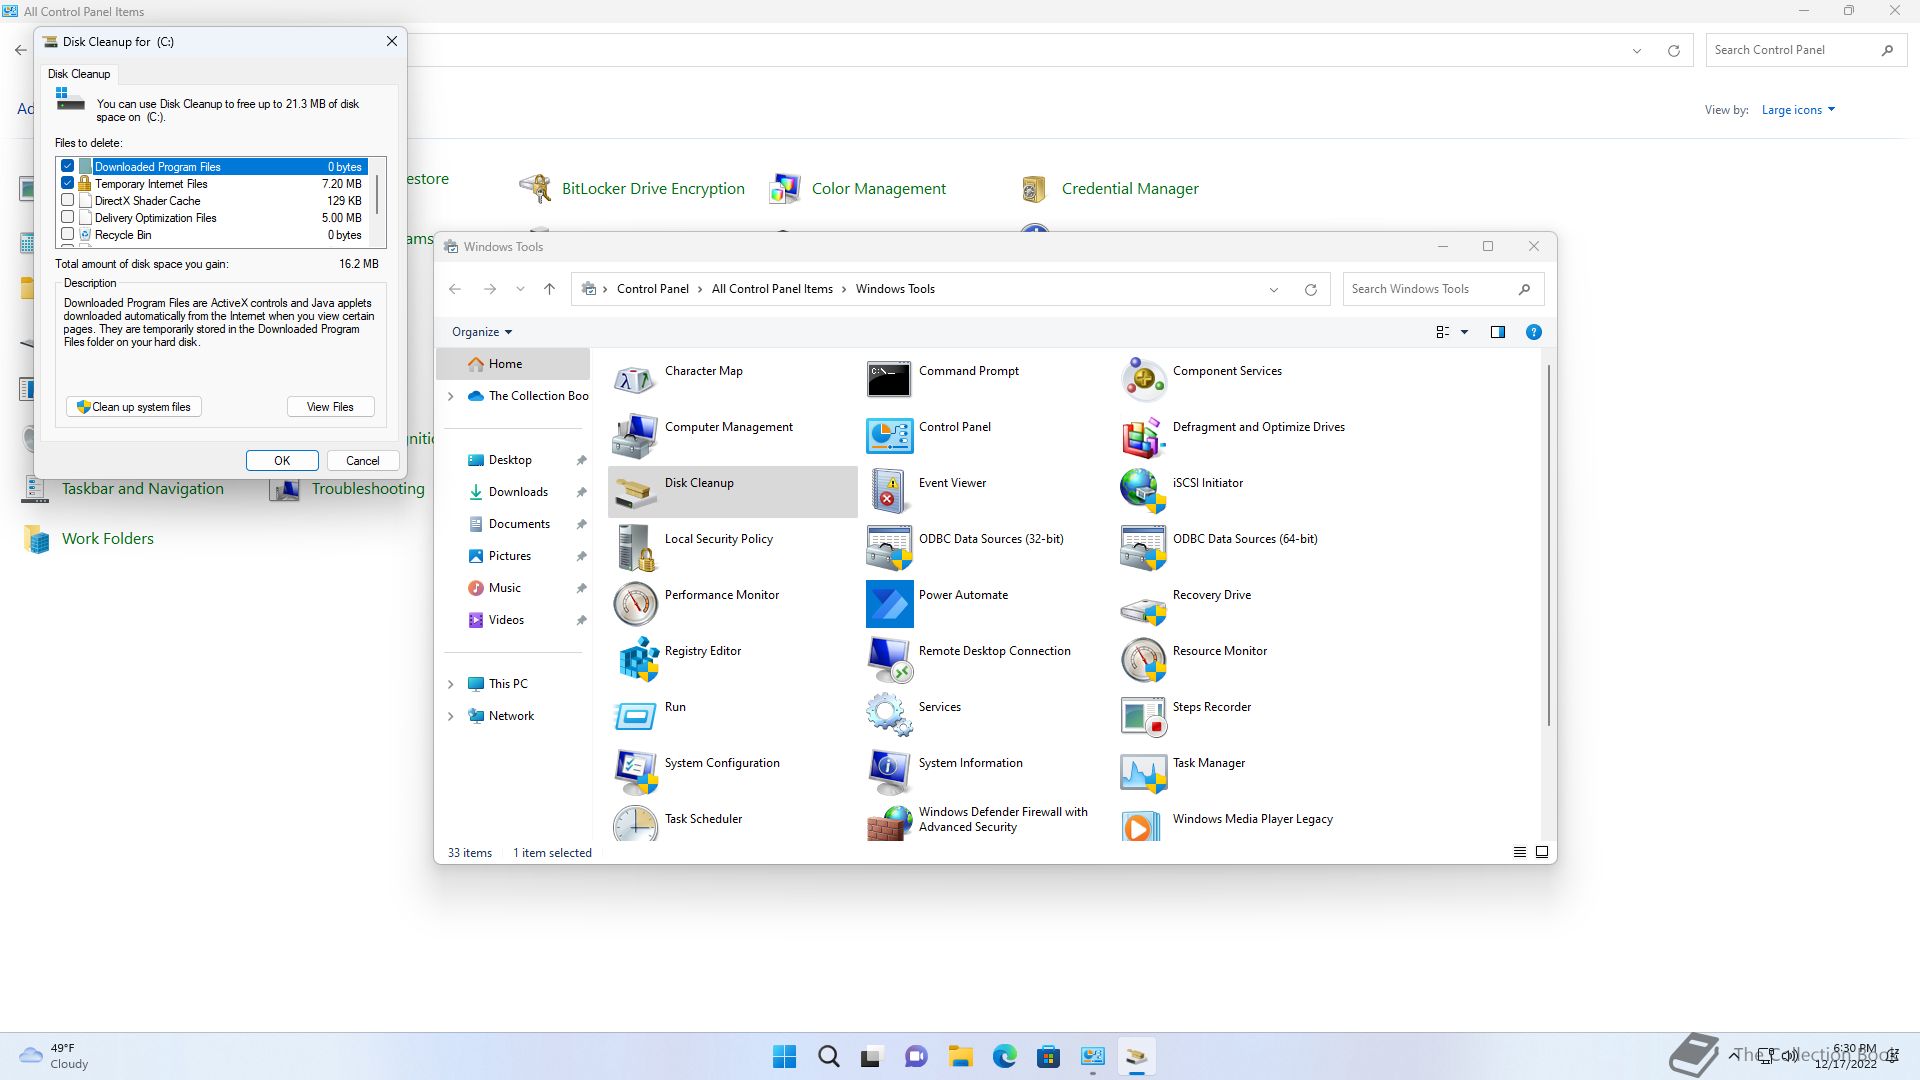Screen dimensions: 1920x1080
Task: Check Delivery Optimization Files checkbox
Action: click(x=68, y=217)
